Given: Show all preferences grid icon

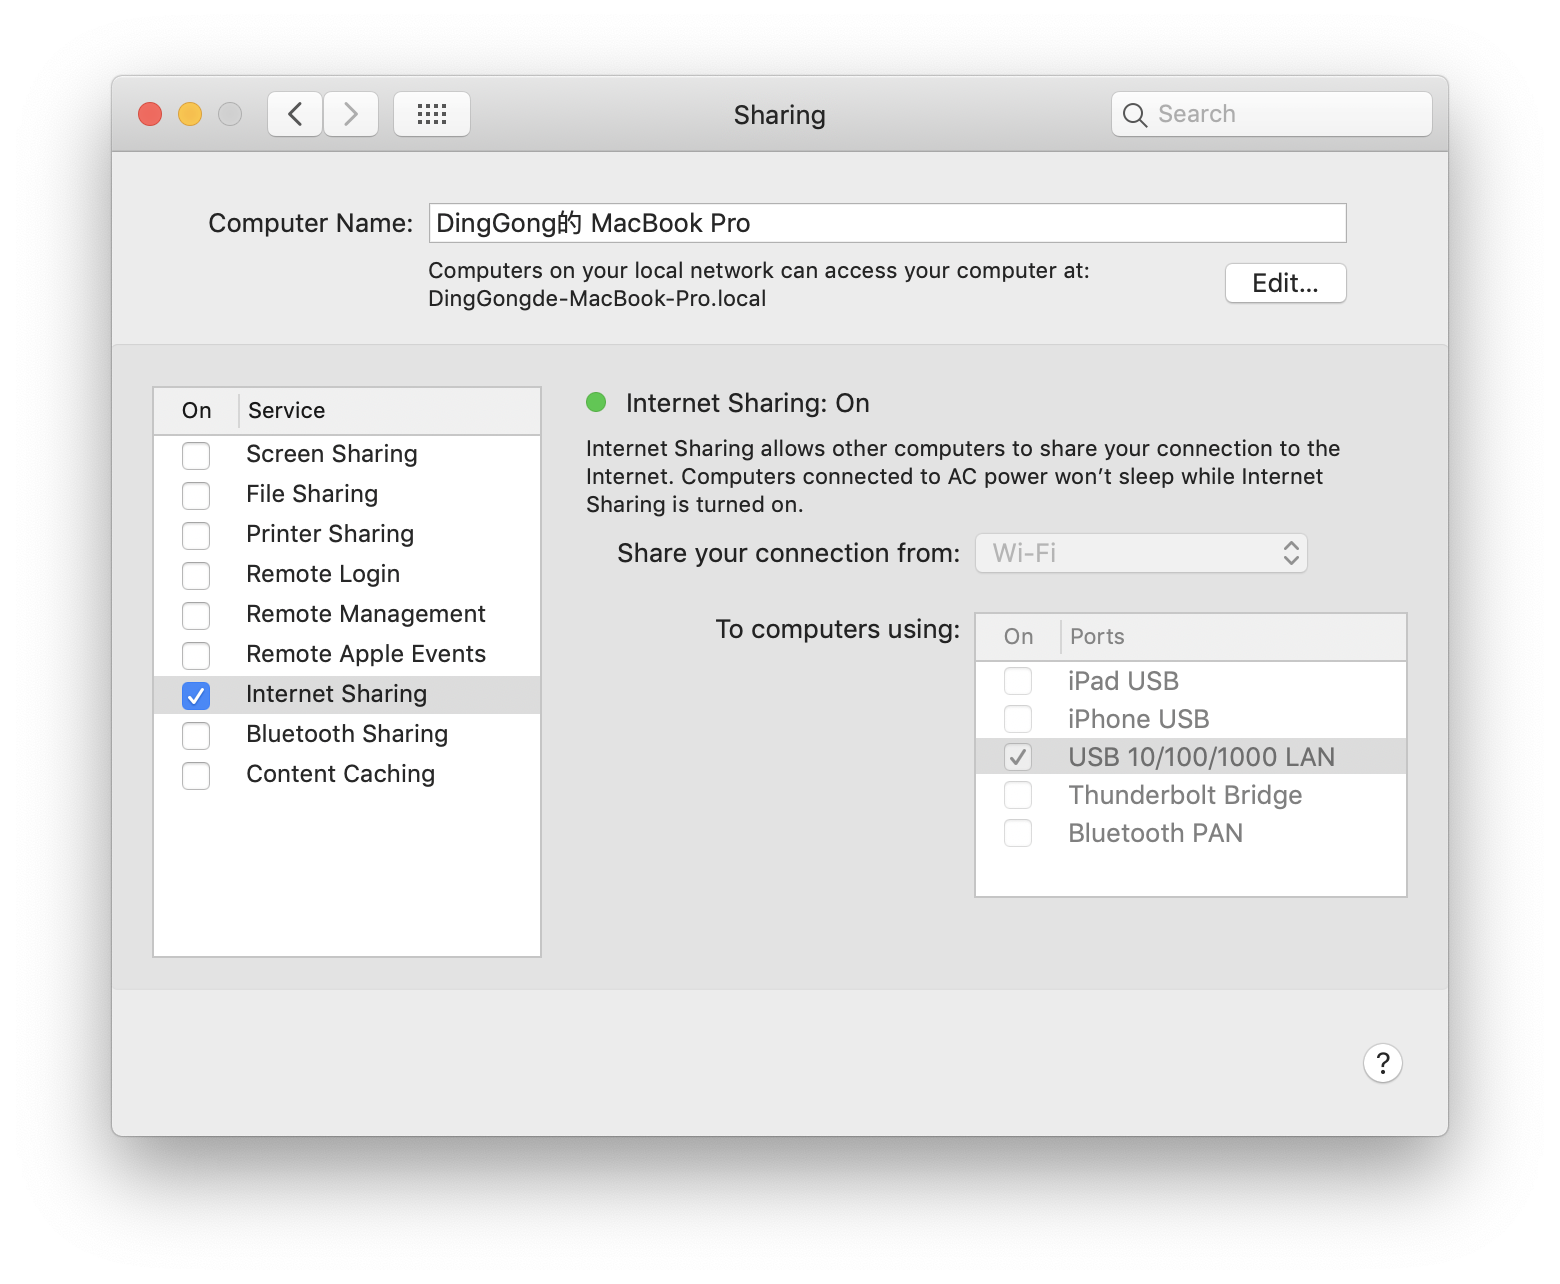Looking at the screenshot, I should pos(431,114).
